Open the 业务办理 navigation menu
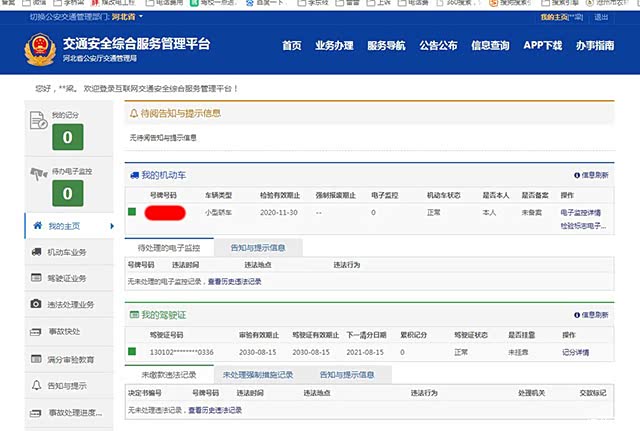Screen dimensions: 640x431 click(x=333, y=46)
